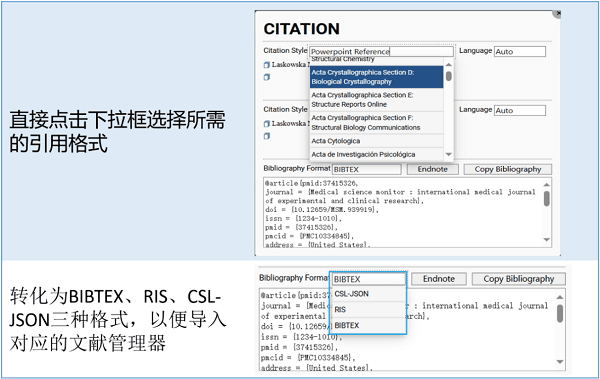Select RIS from the format dropdown
600x379 pixels.
click(x=368, y=309)
